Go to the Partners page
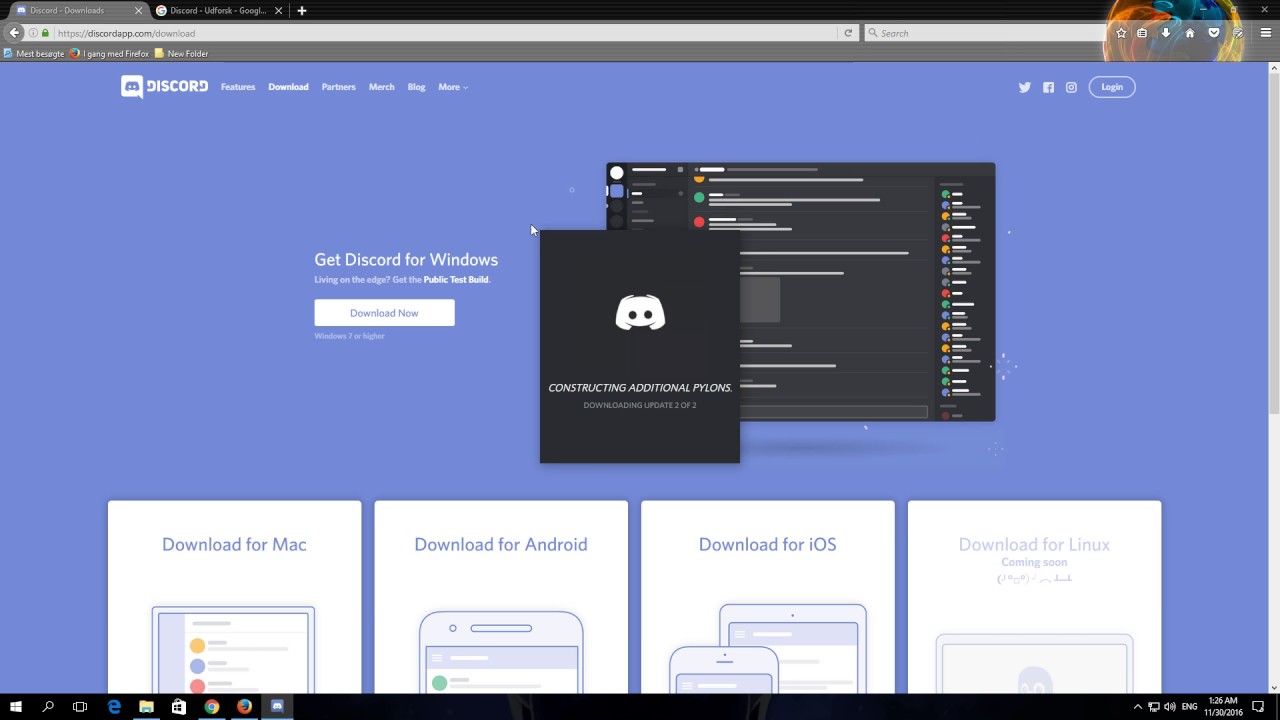 (338, 87)
